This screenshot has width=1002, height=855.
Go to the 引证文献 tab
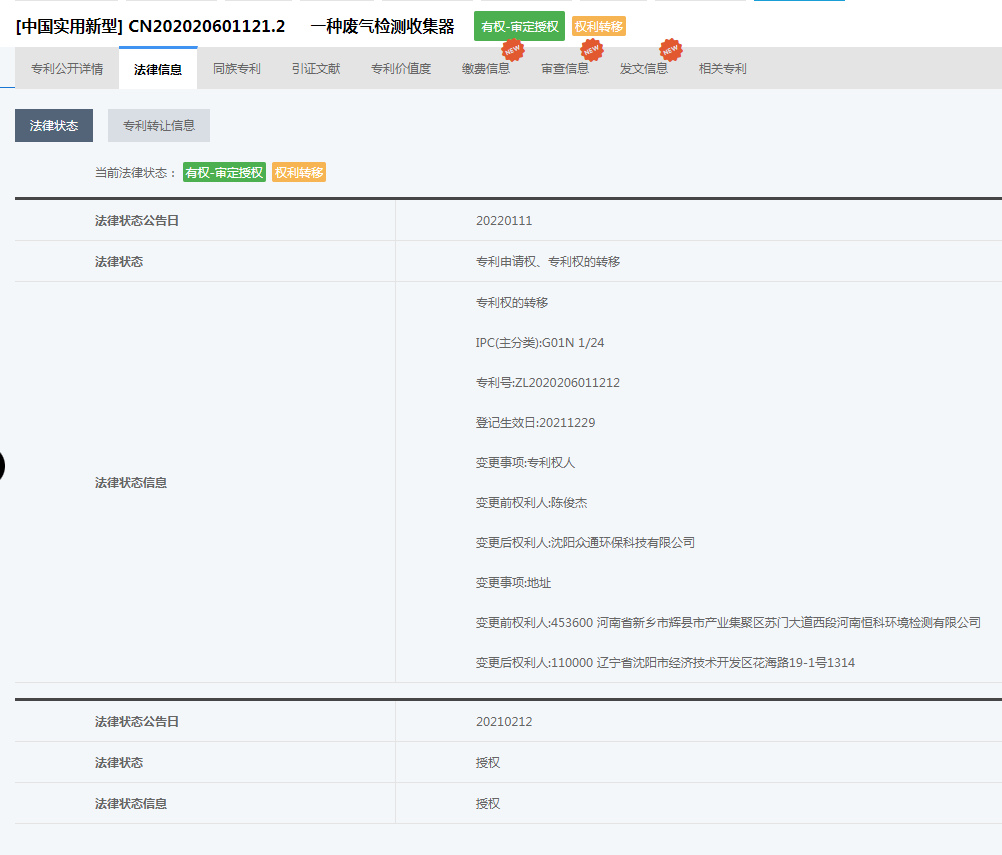click(316, 69)
